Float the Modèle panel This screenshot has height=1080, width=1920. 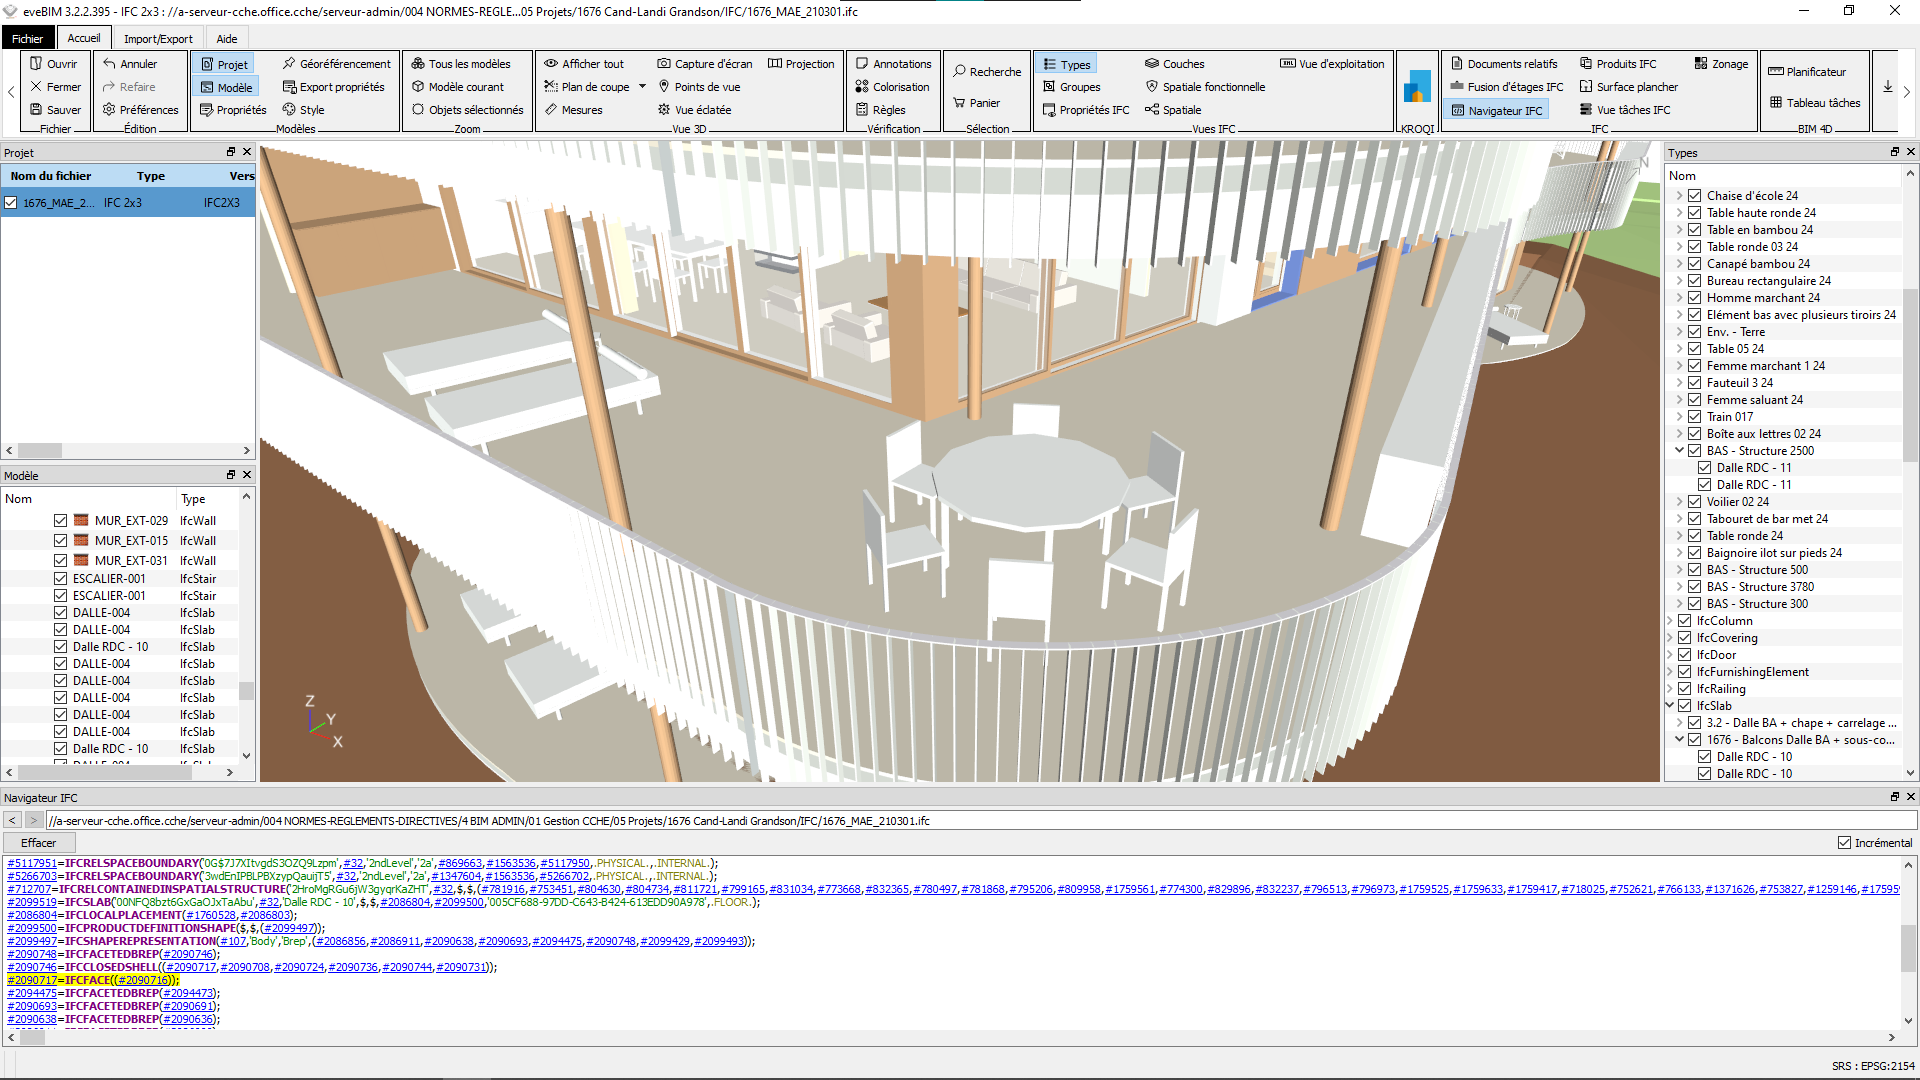click(x=231, y=475)
